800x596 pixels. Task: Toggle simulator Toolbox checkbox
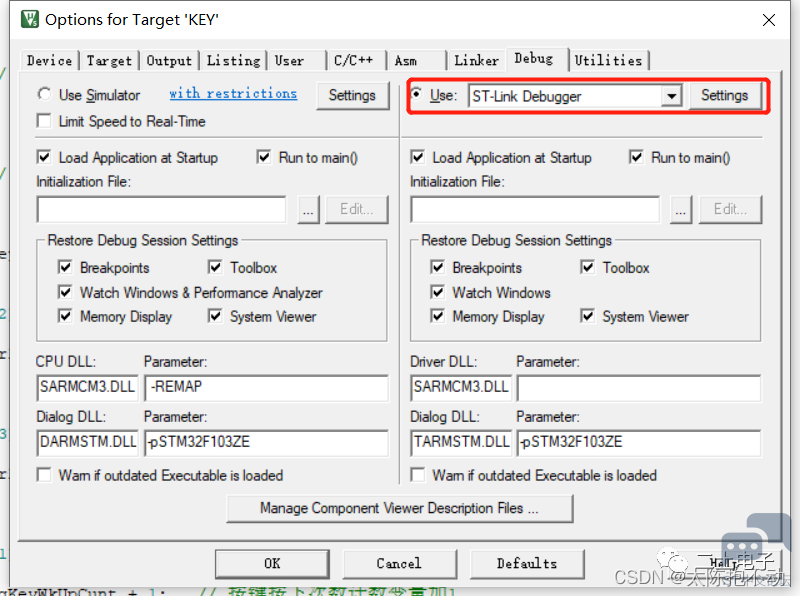point(215,267)
